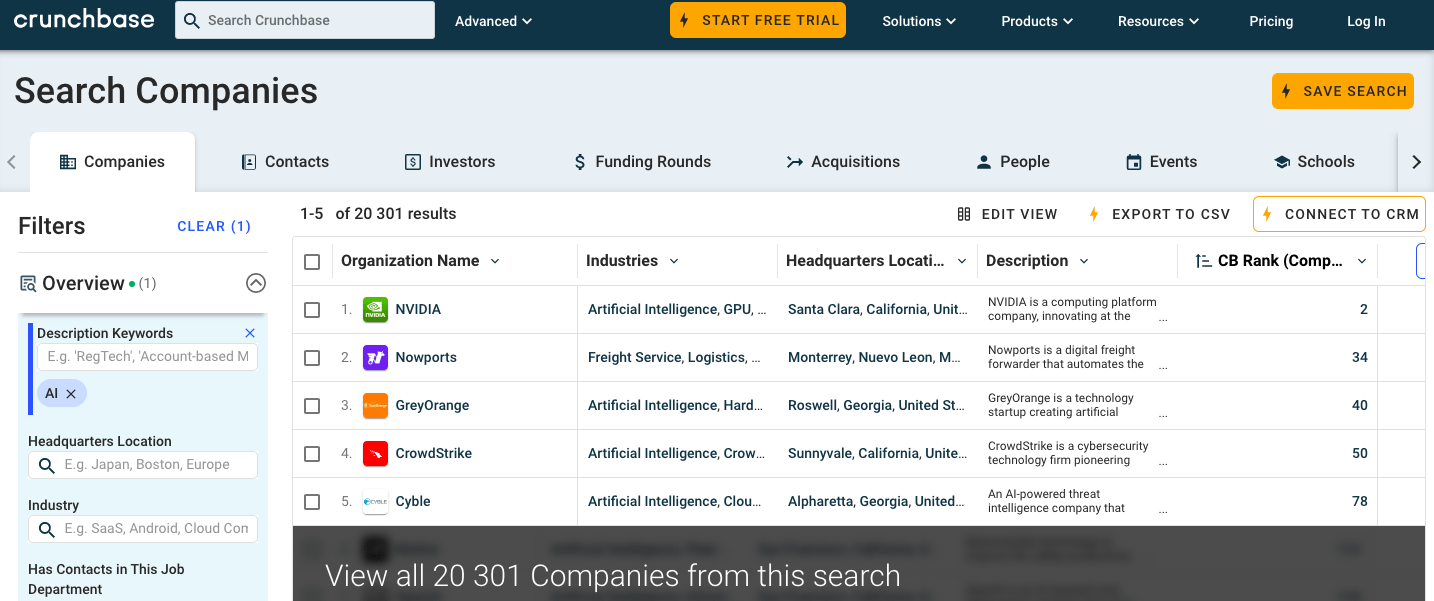
Task: Click the NVIDIA company logo icon
Action: (375, 310)
